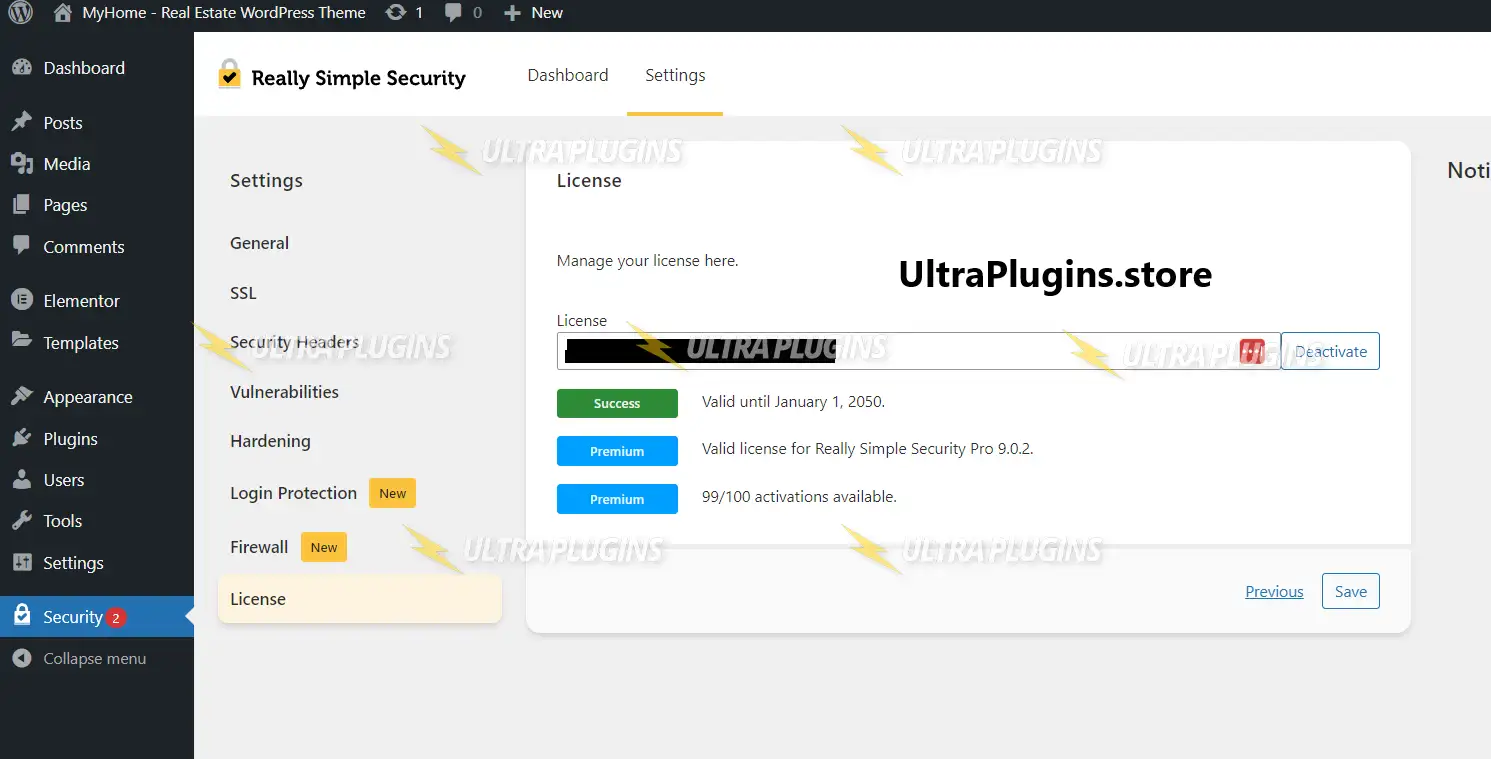Select License settings section
This screenshot has height=759, width=1491.
tap(359, 599)
